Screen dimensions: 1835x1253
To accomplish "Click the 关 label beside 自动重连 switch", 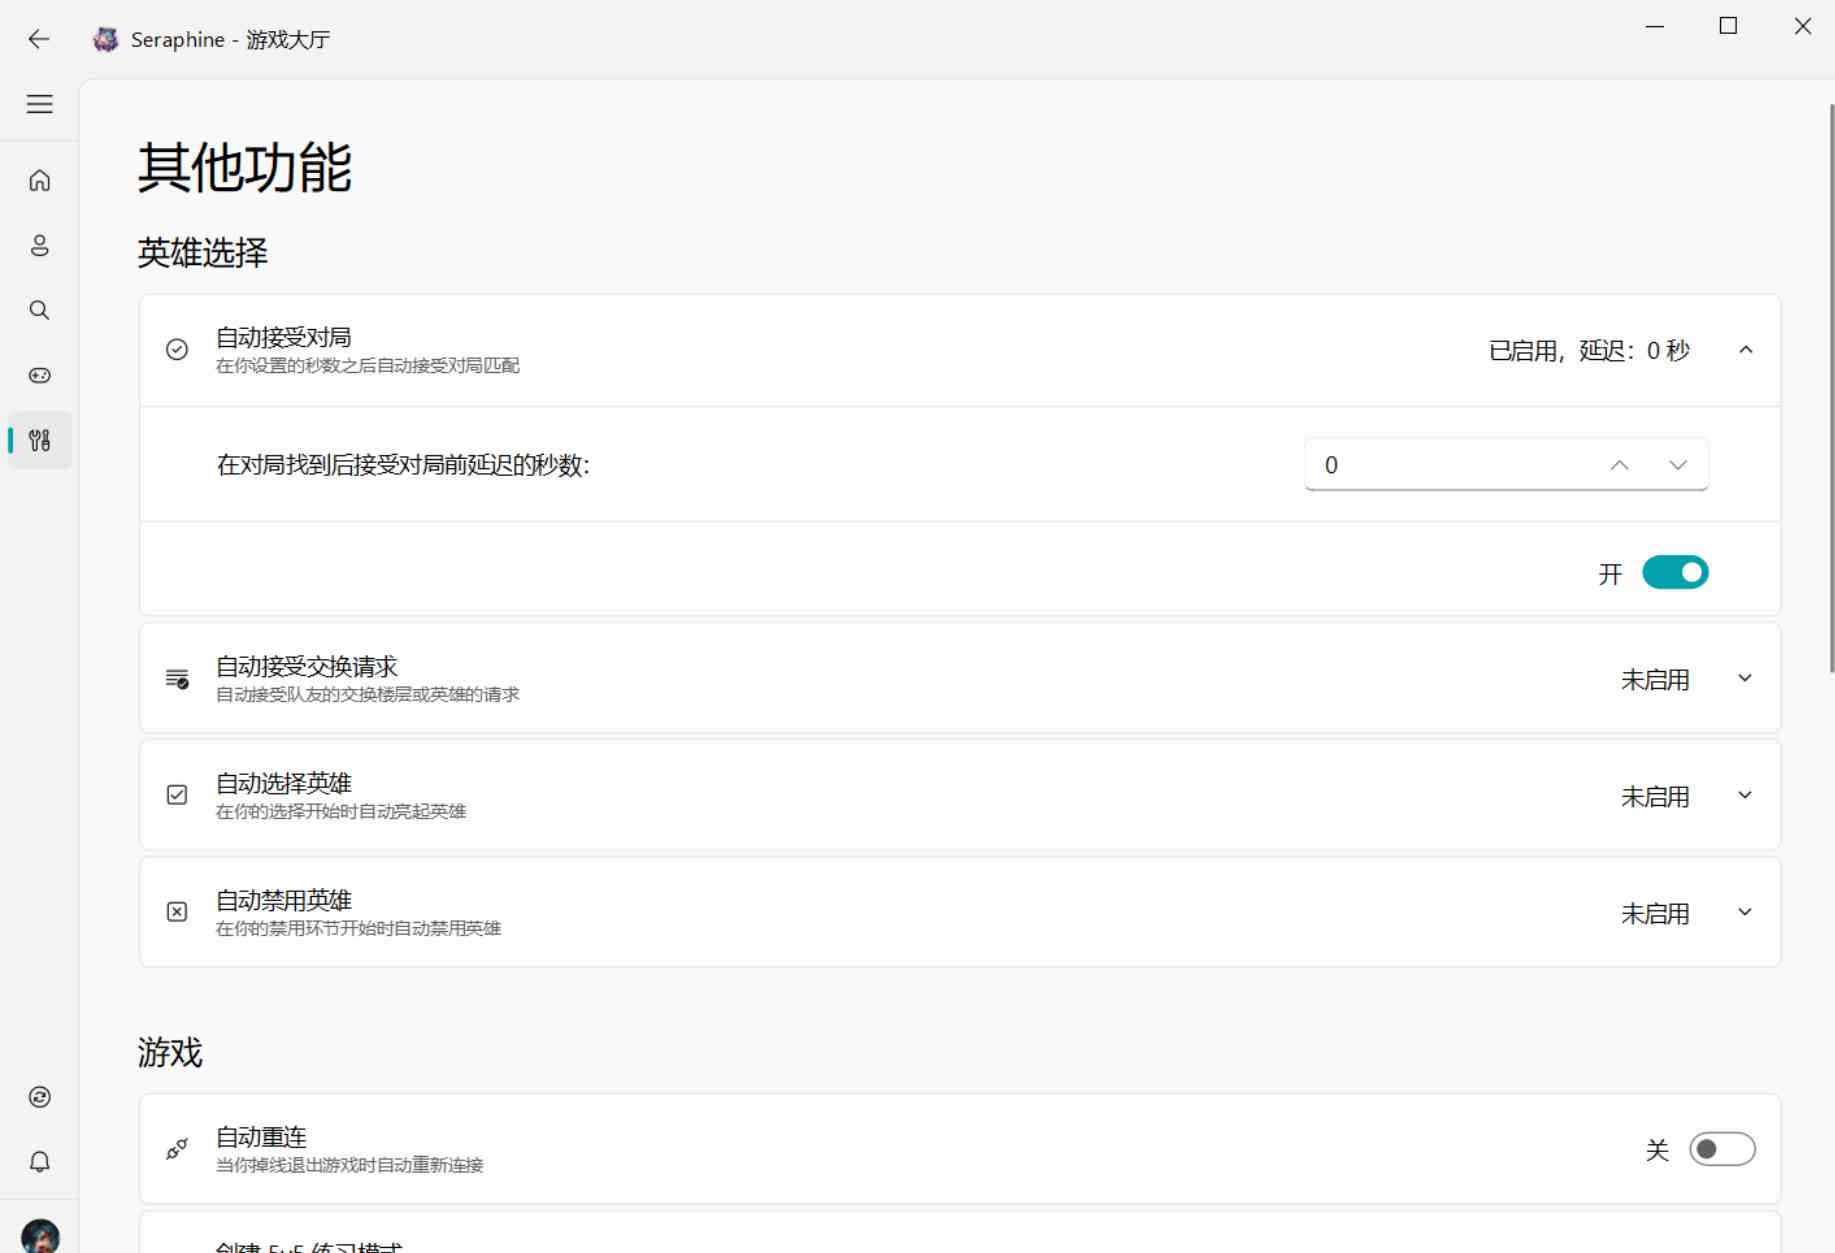I will 1657,1150.
